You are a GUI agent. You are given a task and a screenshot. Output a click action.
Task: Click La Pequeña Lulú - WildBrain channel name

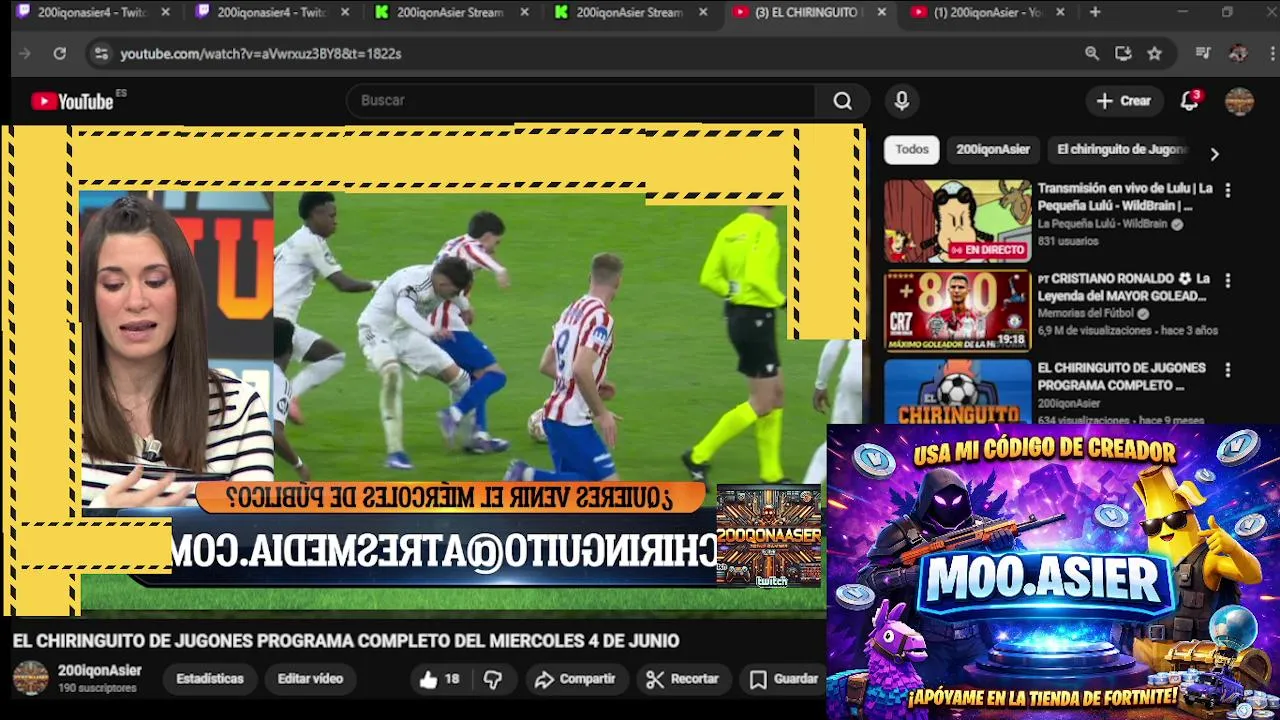(1102, 224)
